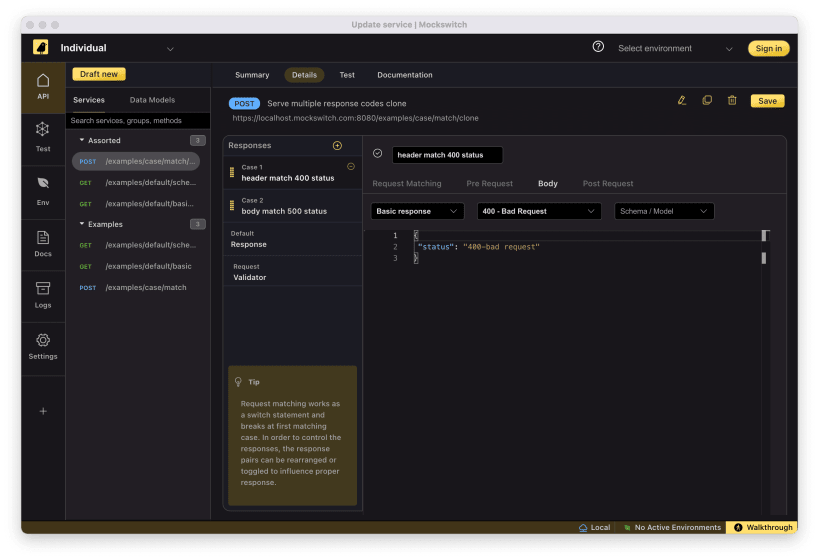Open the Select environment dropdown
This screenshot has height=560, width=819.
[675, 48]
